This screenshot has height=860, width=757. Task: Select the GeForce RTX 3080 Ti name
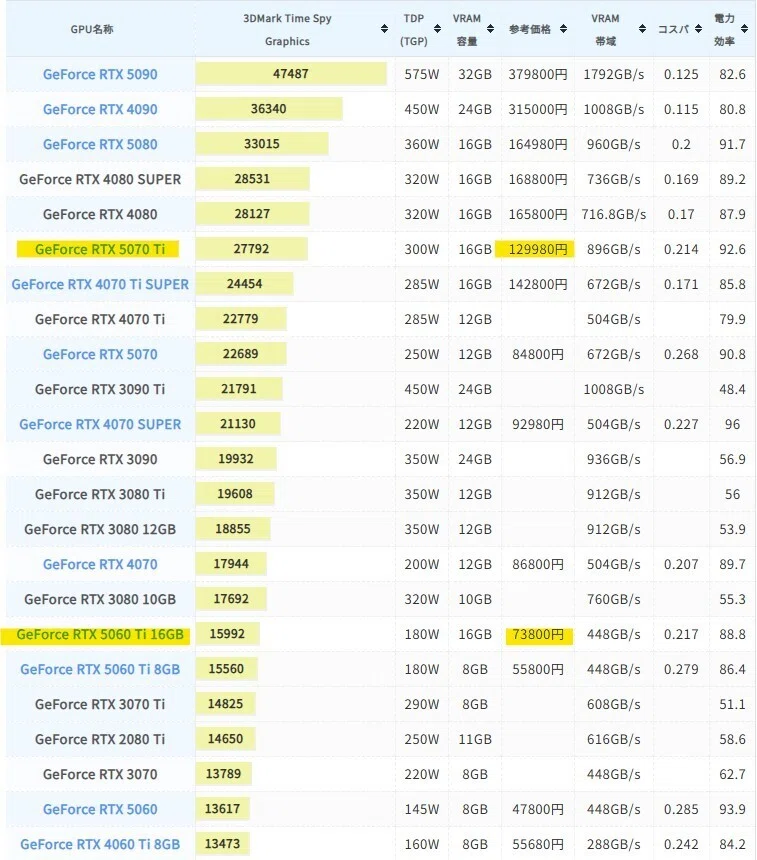pyautogui.click(x=100, y=494)
